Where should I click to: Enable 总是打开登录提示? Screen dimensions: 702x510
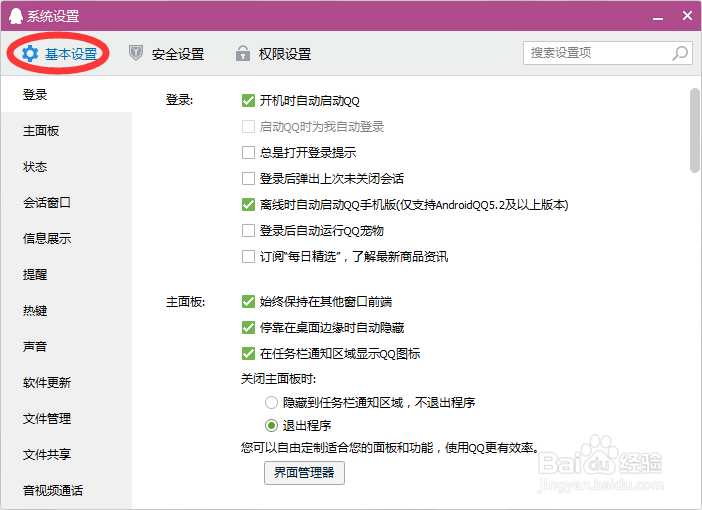[248, 153]
